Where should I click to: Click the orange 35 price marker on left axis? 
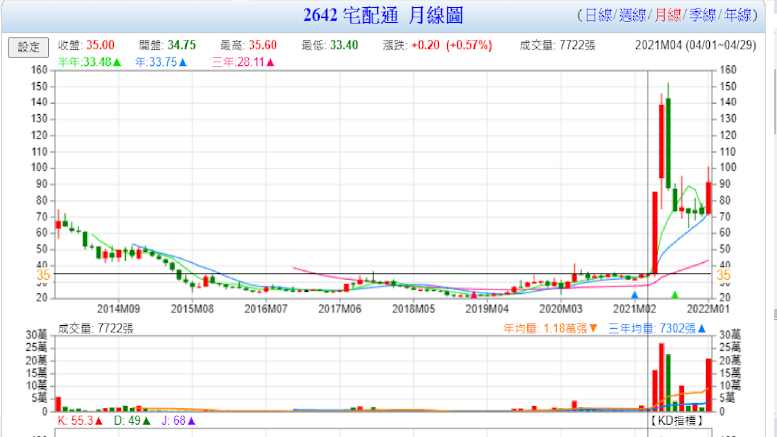(44, 275)
